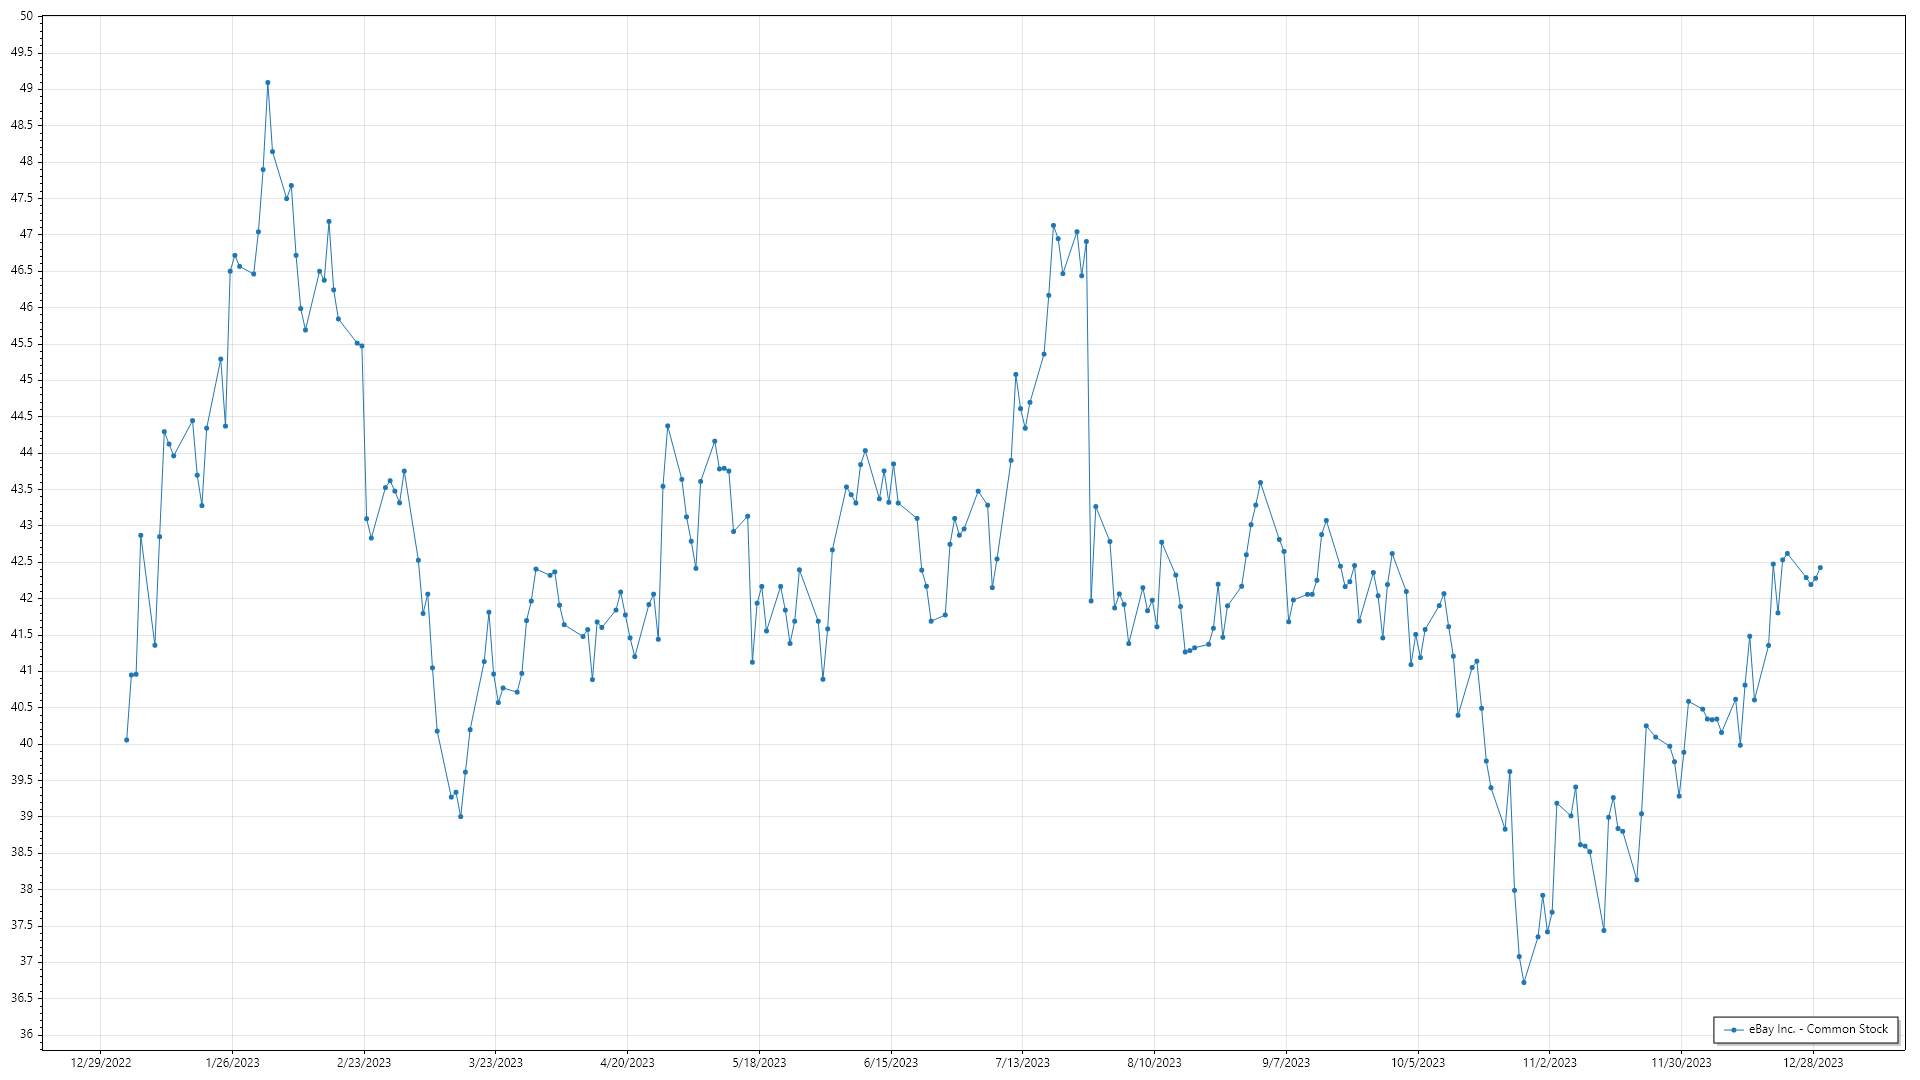This screenshot has width=1920, height=1080.
Task: Click the 12/29/2022 x-axis date label
Action: pyautogui.click(x=101, y=1063)
